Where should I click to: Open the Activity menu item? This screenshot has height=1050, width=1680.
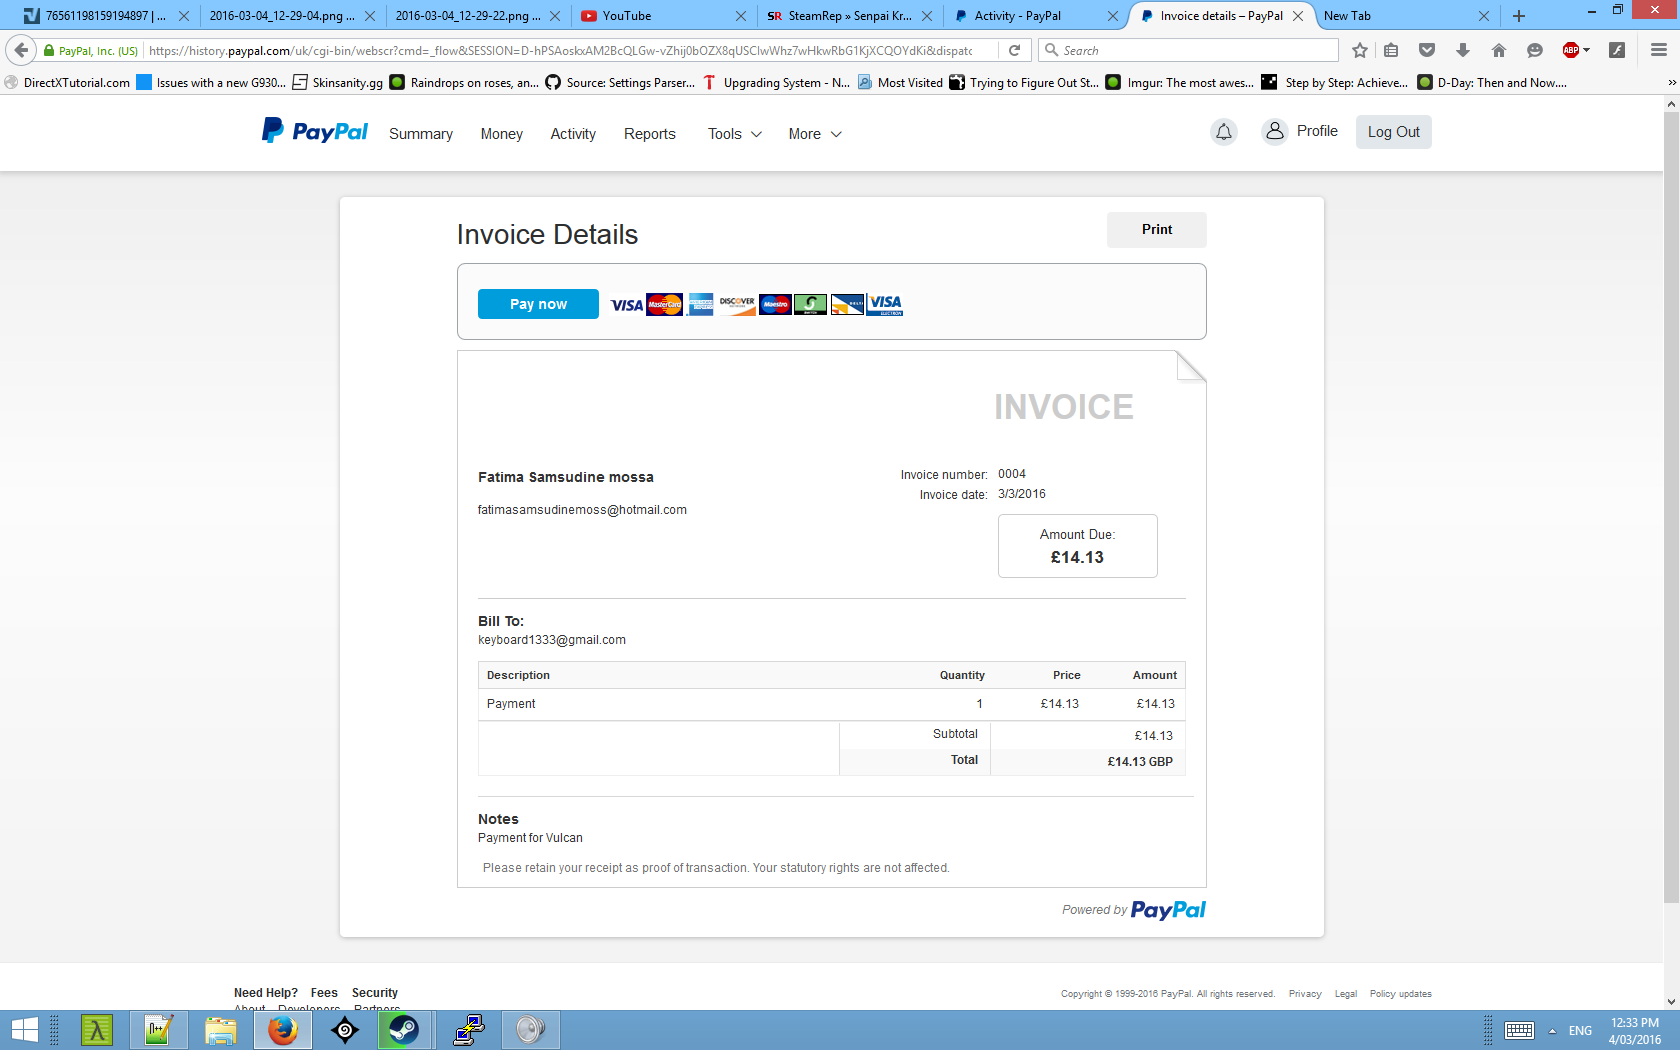point(572,134)
